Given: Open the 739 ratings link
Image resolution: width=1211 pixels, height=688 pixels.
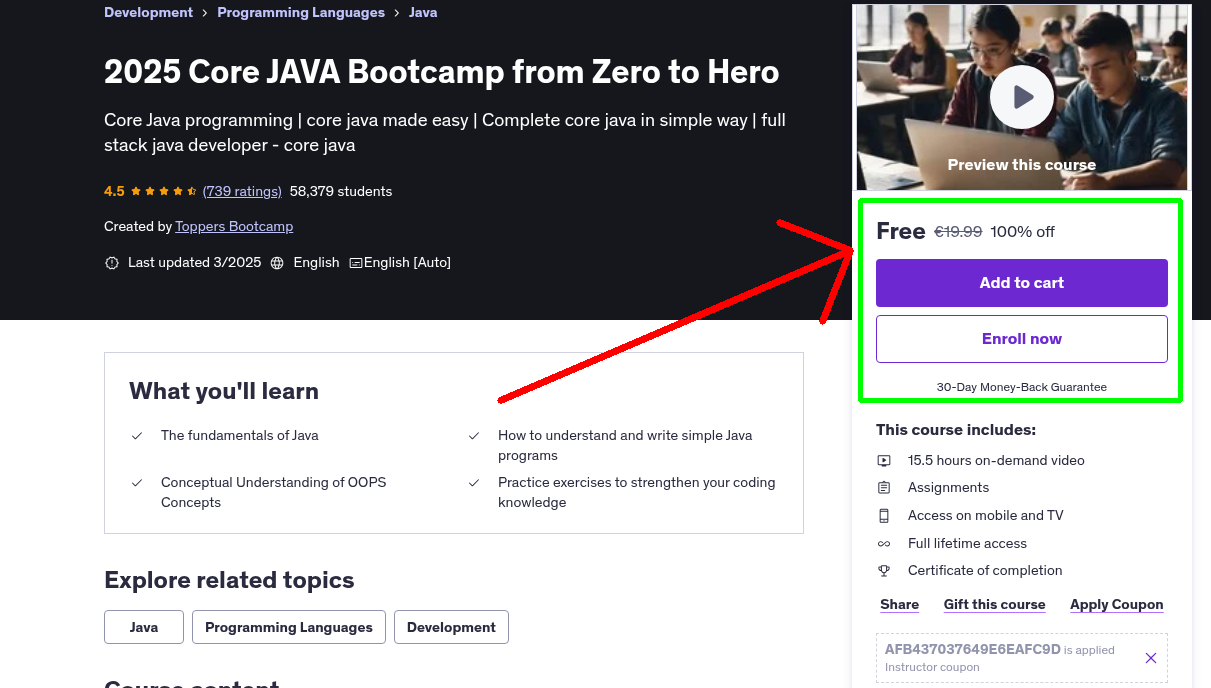Looking at the screenshot, I should pyautogui.click(x=242, y=190).
